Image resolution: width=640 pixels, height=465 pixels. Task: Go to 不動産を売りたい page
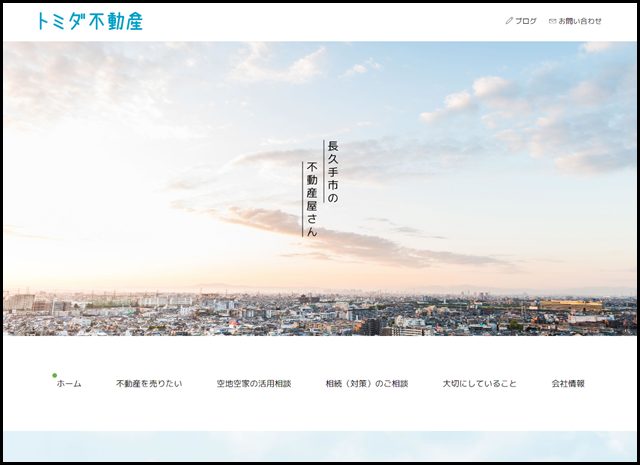tap(149, 384)
